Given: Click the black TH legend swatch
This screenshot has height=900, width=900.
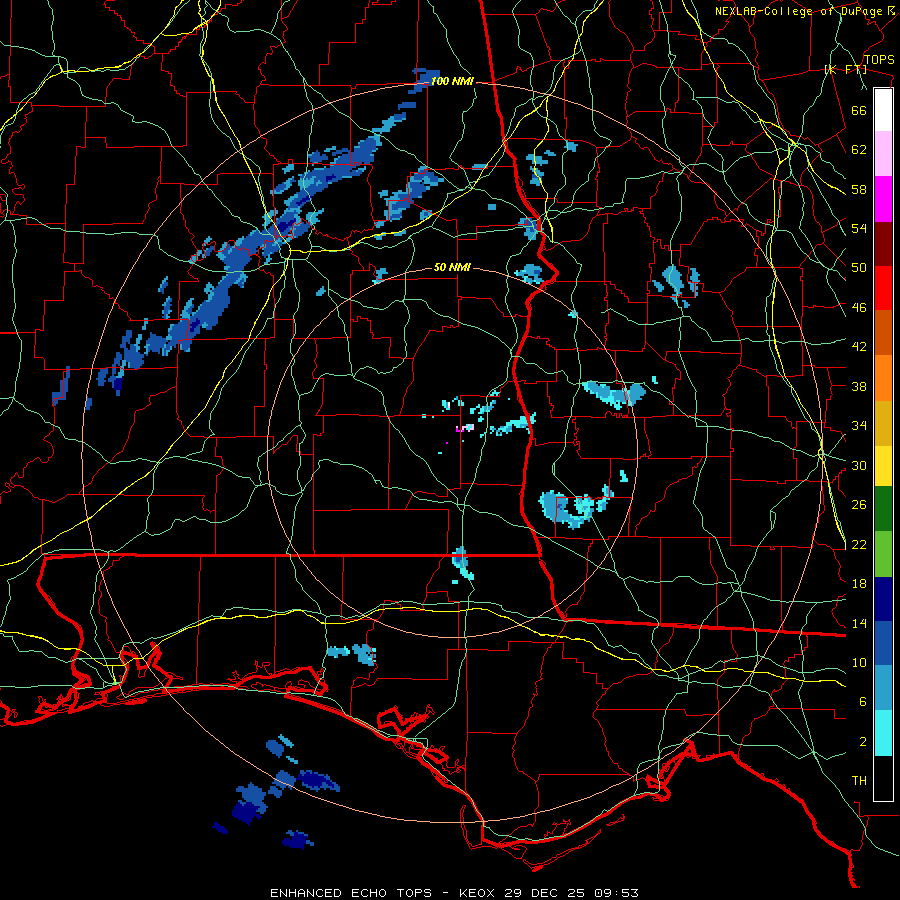Looking at the screenshot, I should click(x=883, y=778).
